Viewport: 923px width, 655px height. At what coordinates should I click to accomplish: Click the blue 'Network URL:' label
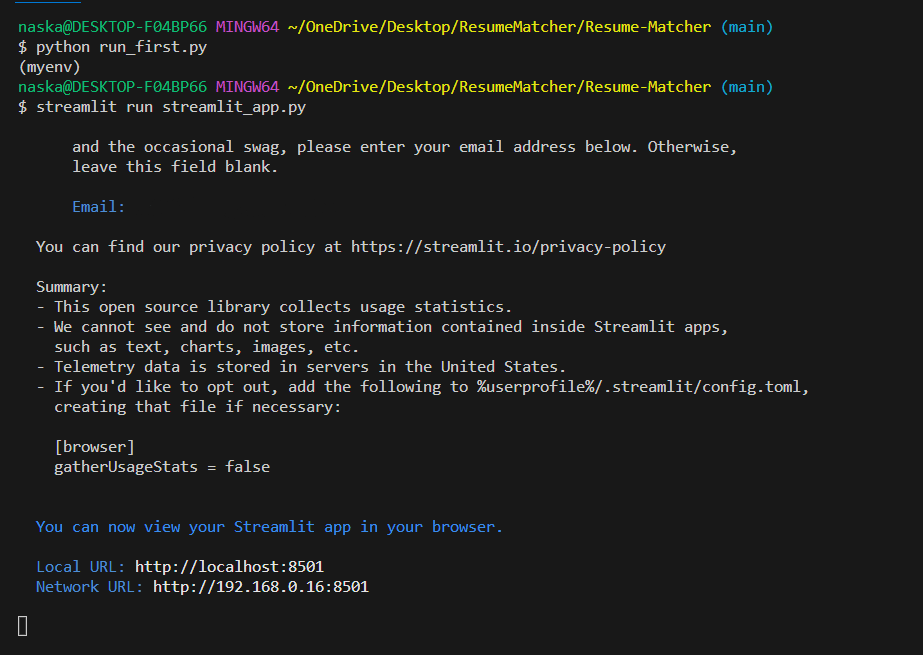pos(89,587)
